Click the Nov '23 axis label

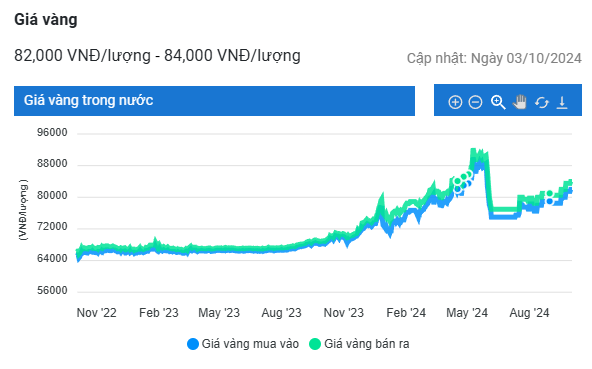pos(344,313)
